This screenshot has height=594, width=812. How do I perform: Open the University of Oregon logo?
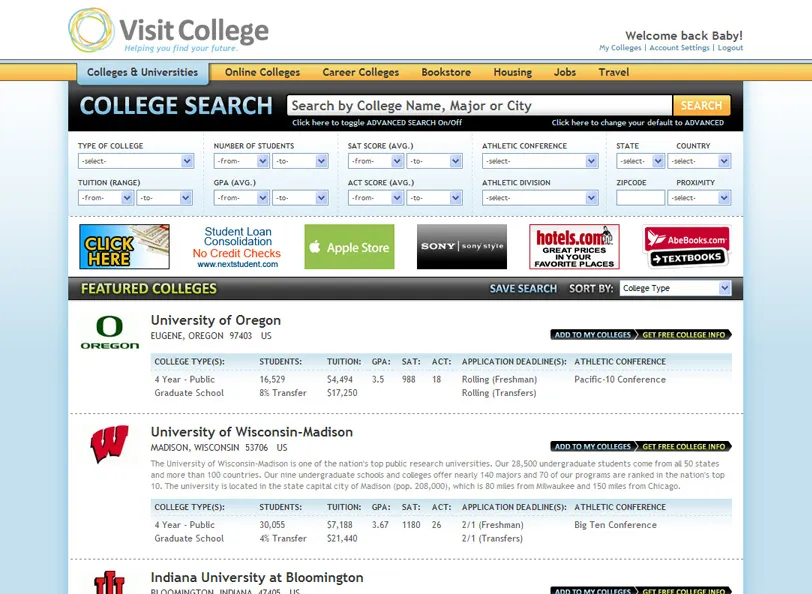pos(110,332)
